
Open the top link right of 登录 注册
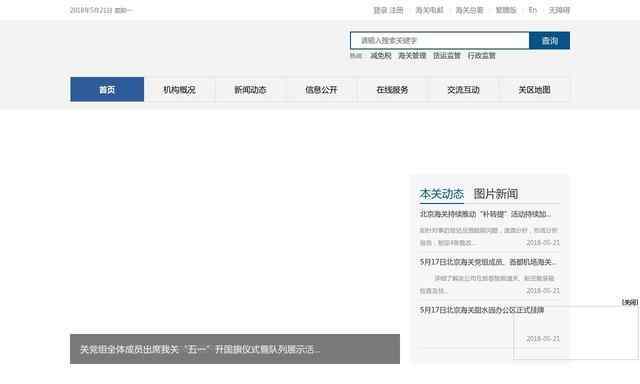(429, 10)
